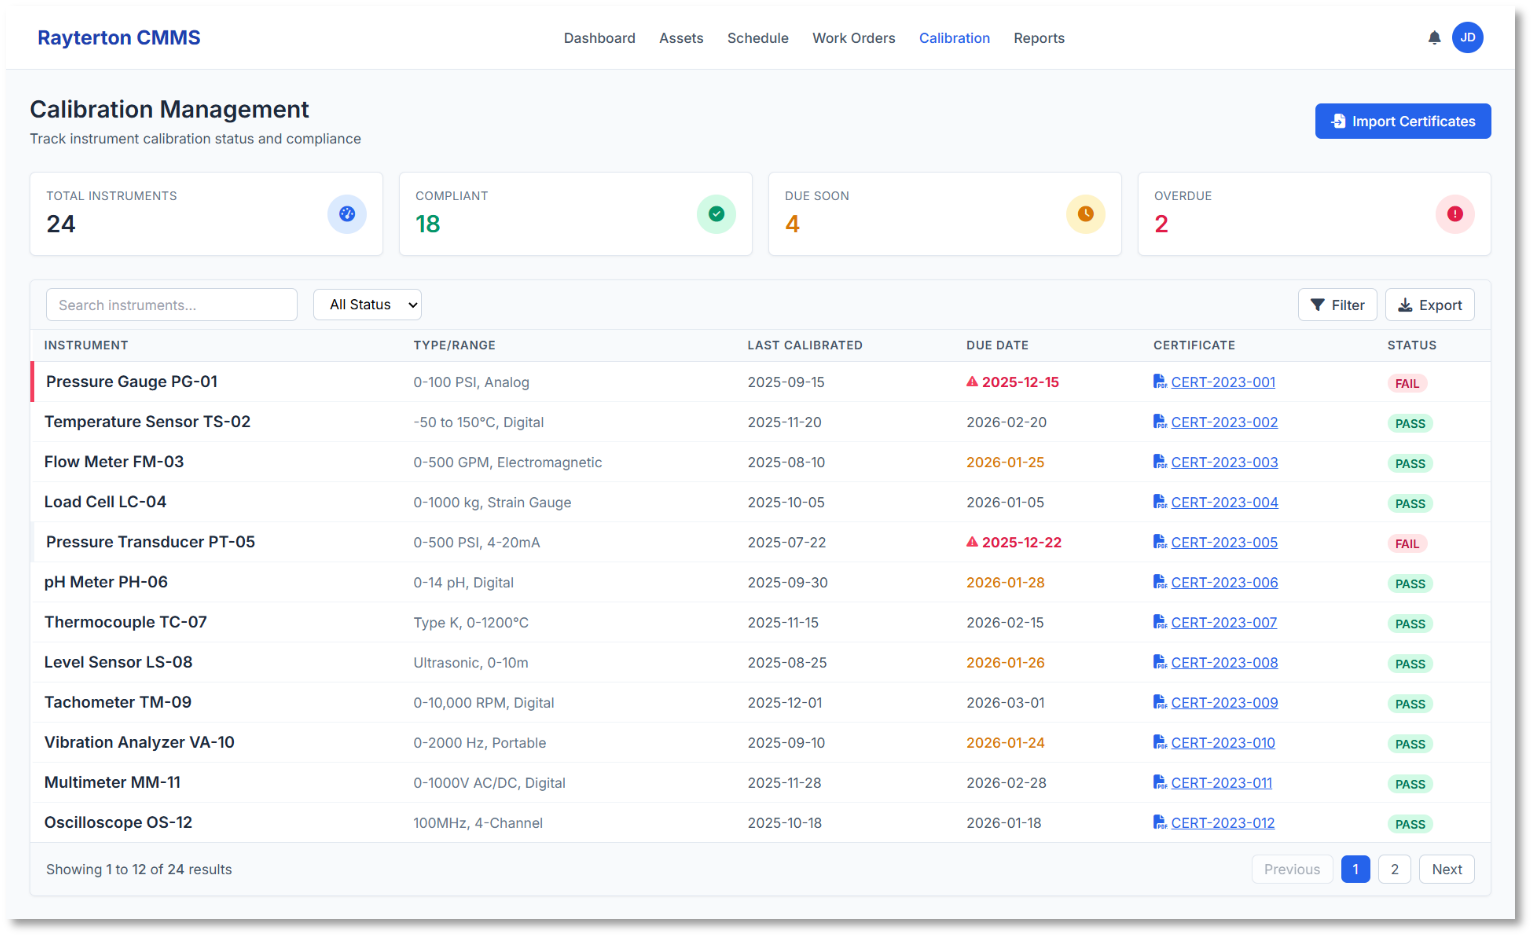Switch to the Work Orders tab
This screenshot has height=938, width=1534.
pyautogui.click(x=853, y=38)
